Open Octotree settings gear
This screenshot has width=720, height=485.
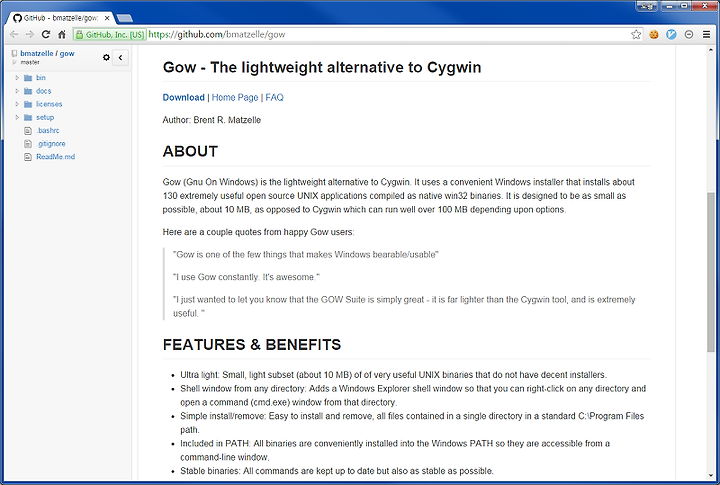click(x=107, y=57)
